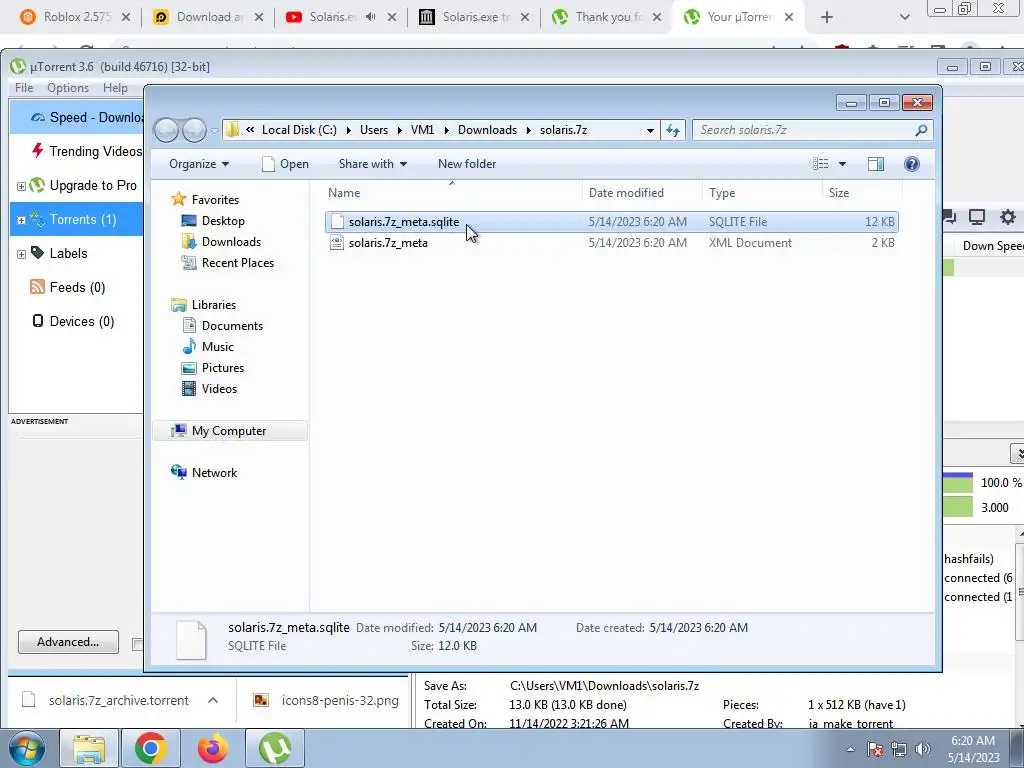
Task: Expand the Torrents (1) tree node
Action: [x=21, y=220]
